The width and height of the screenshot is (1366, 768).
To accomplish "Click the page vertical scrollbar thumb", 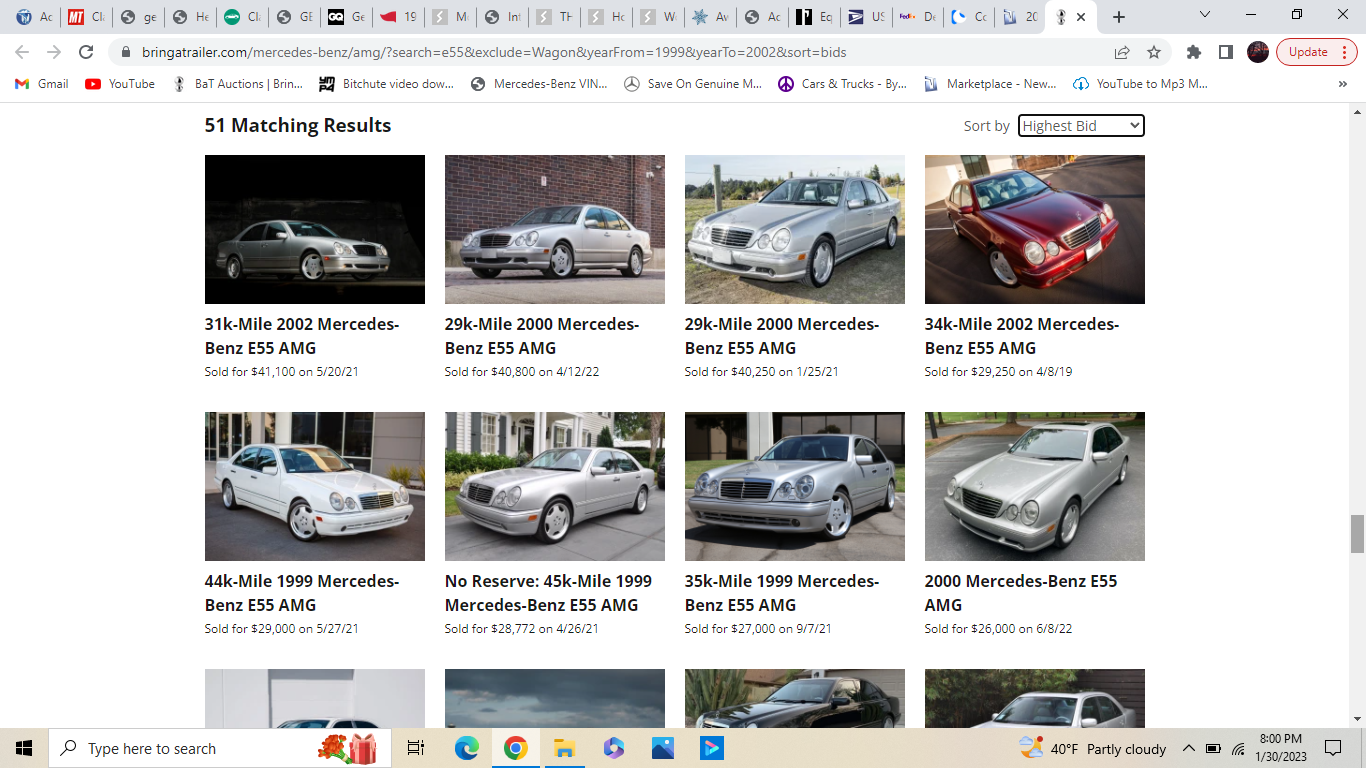I will click(1357, 534).
